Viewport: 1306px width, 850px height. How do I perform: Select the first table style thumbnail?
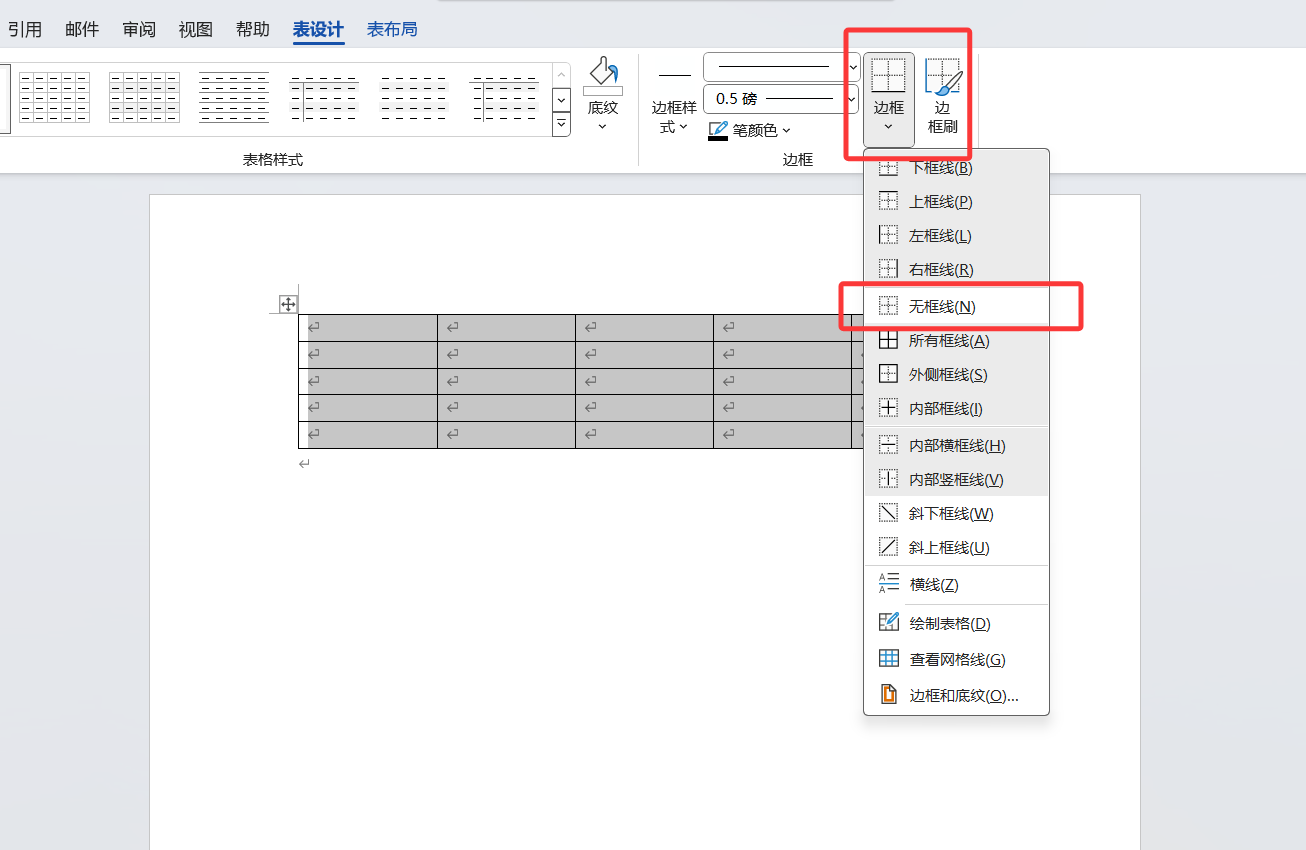54,98
